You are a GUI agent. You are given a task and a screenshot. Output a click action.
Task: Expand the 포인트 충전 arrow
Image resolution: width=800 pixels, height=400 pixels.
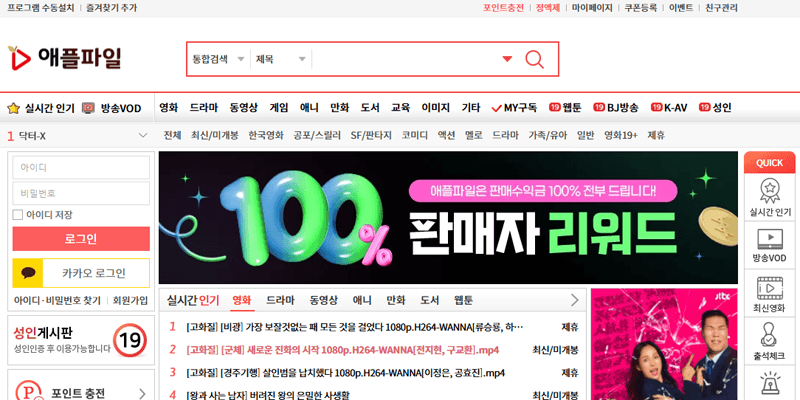click(142, 394)
